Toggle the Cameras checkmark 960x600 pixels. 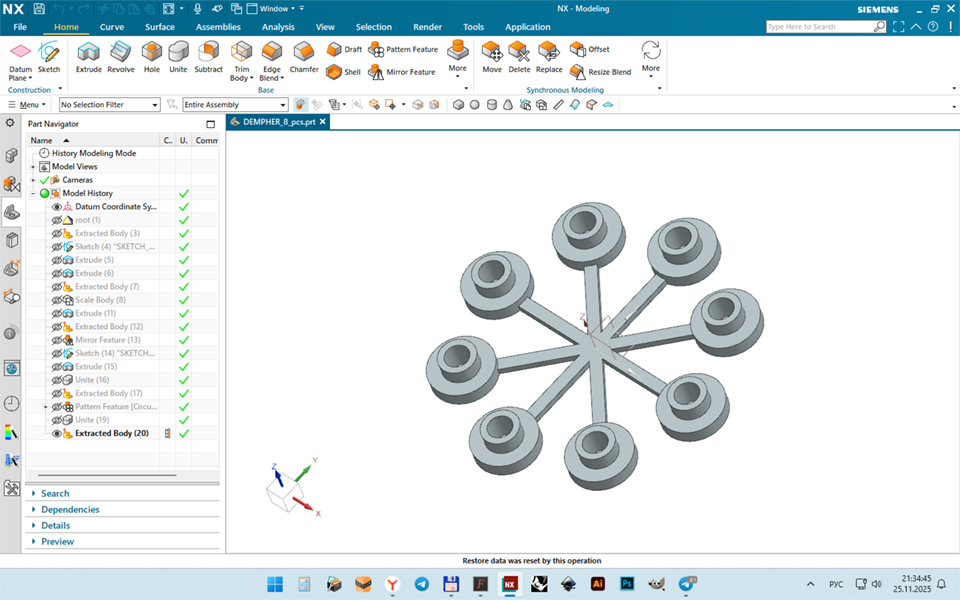click(44, 180)
